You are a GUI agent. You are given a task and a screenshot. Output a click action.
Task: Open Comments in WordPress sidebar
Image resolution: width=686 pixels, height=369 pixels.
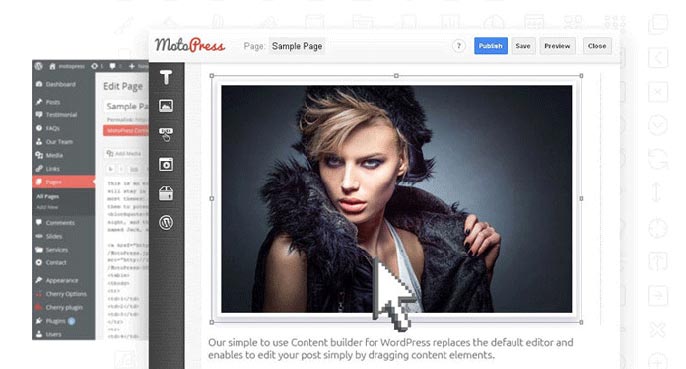coord(60,223)
